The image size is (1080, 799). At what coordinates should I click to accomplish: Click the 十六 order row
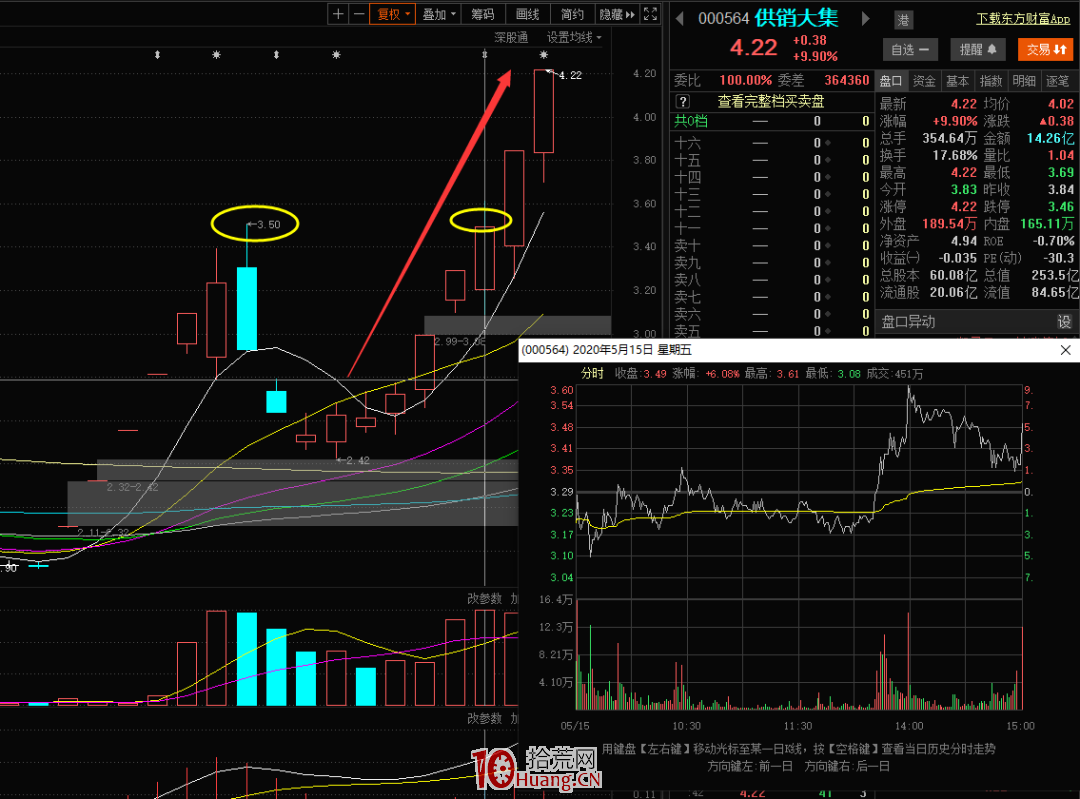pyautogui.click(x=771, y=143)
